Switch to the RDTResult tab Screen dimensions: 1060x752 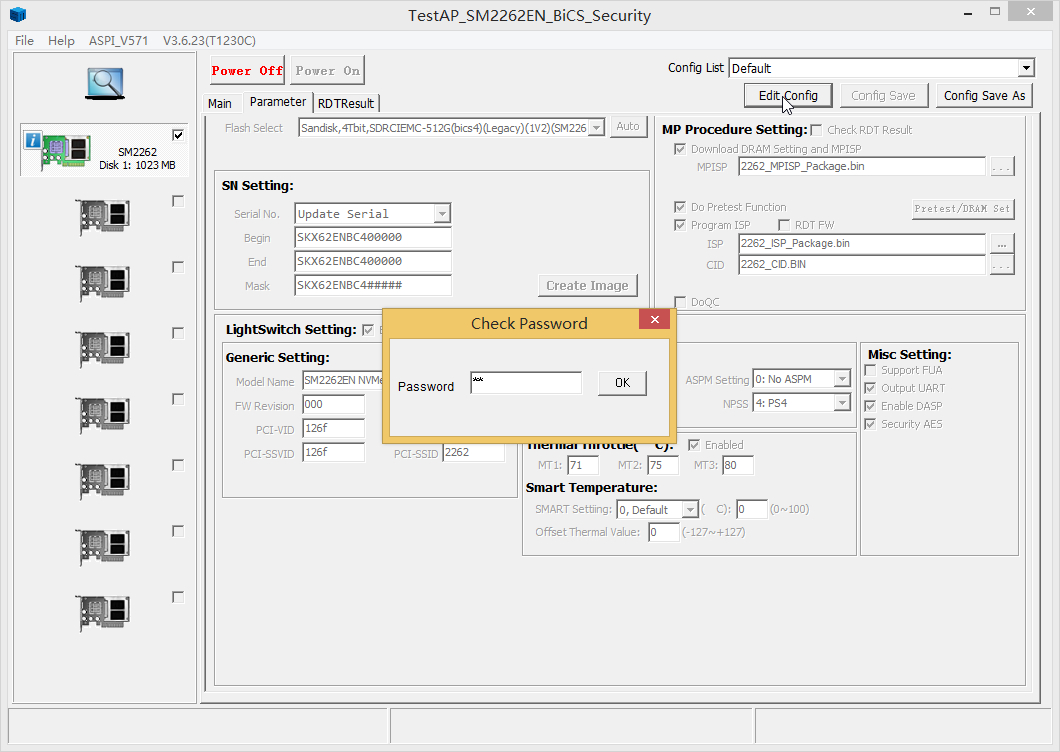(346, 103)
